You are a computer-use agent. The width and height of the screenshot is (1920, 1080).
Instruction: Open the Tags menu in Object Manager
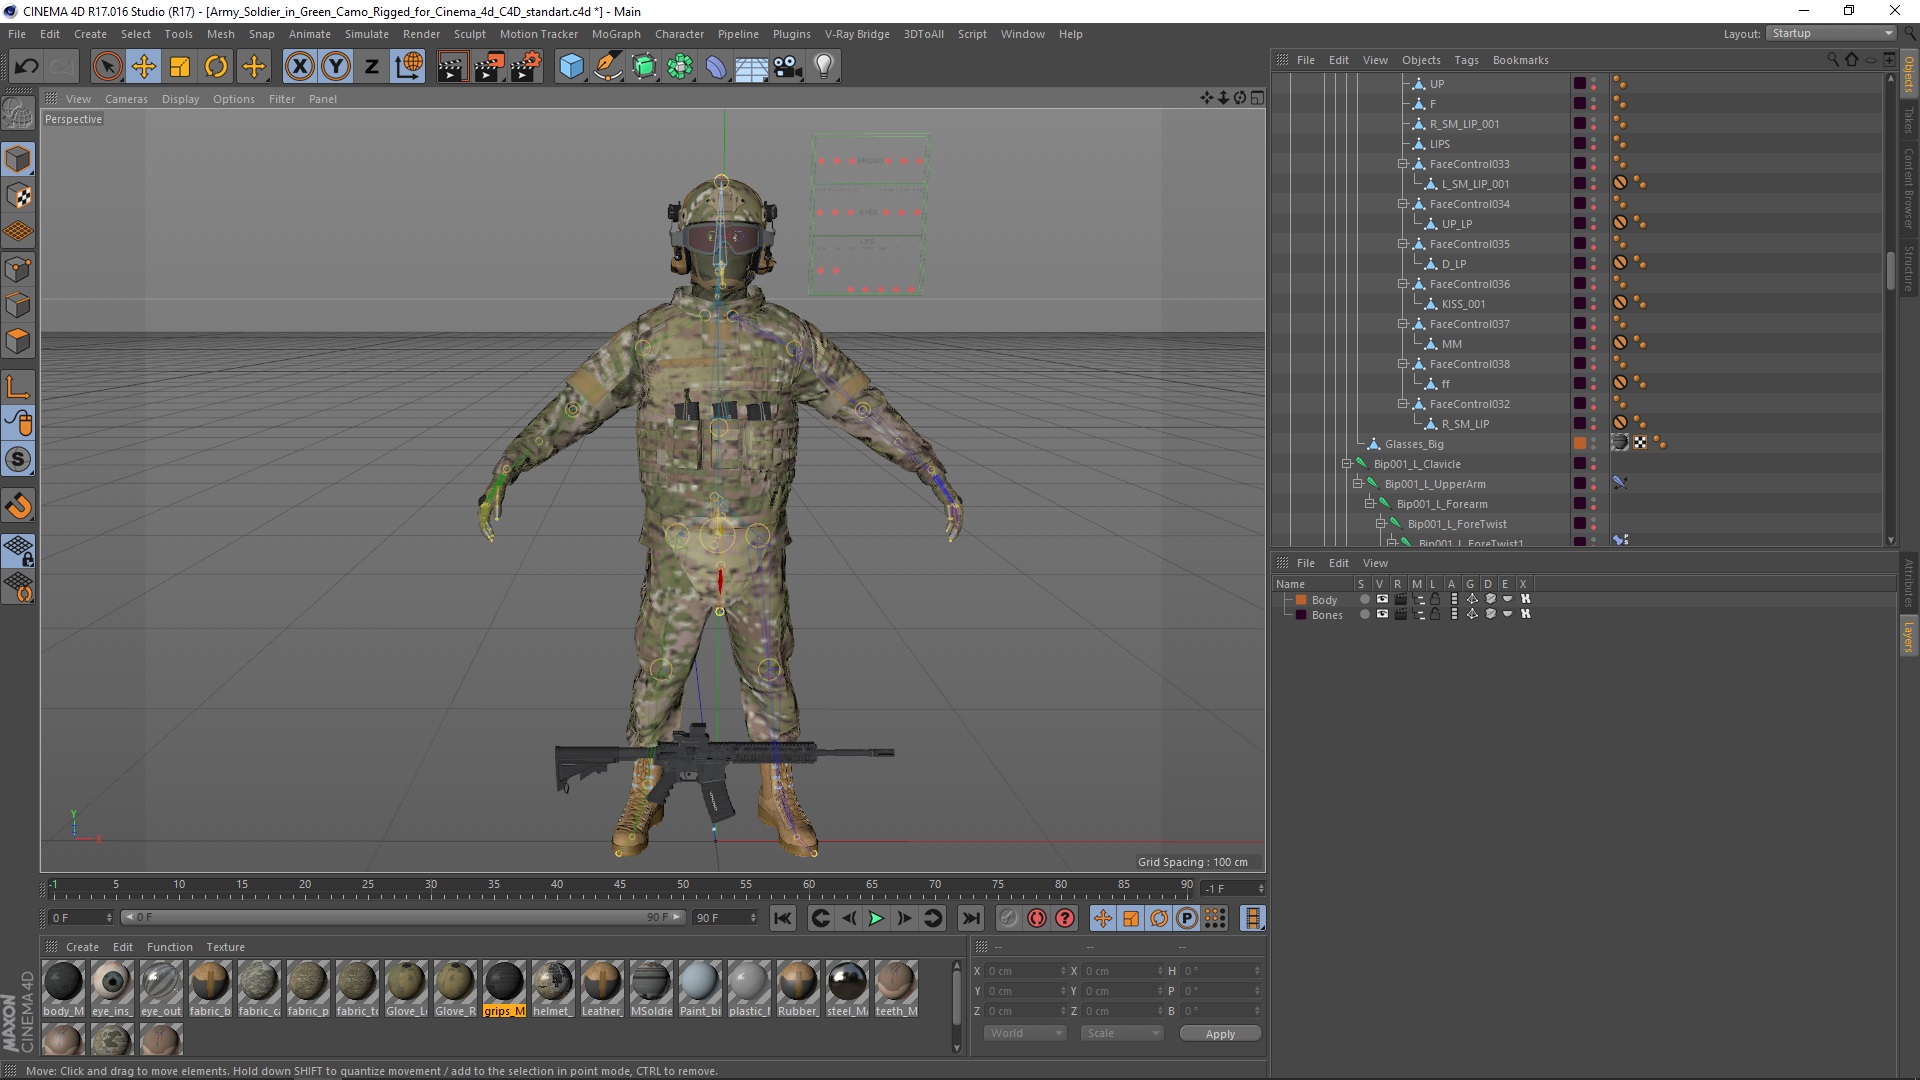coord(1466,60)
